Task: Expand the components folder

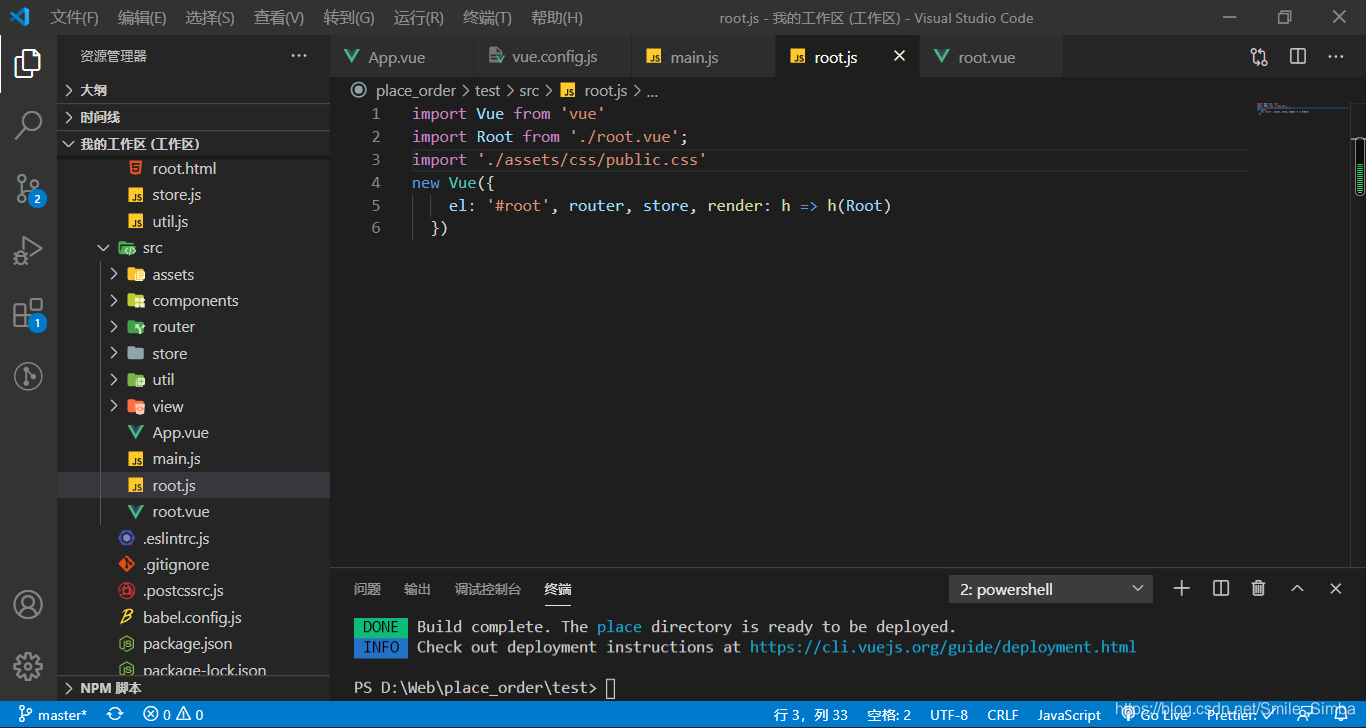Action: click(193, 301)
